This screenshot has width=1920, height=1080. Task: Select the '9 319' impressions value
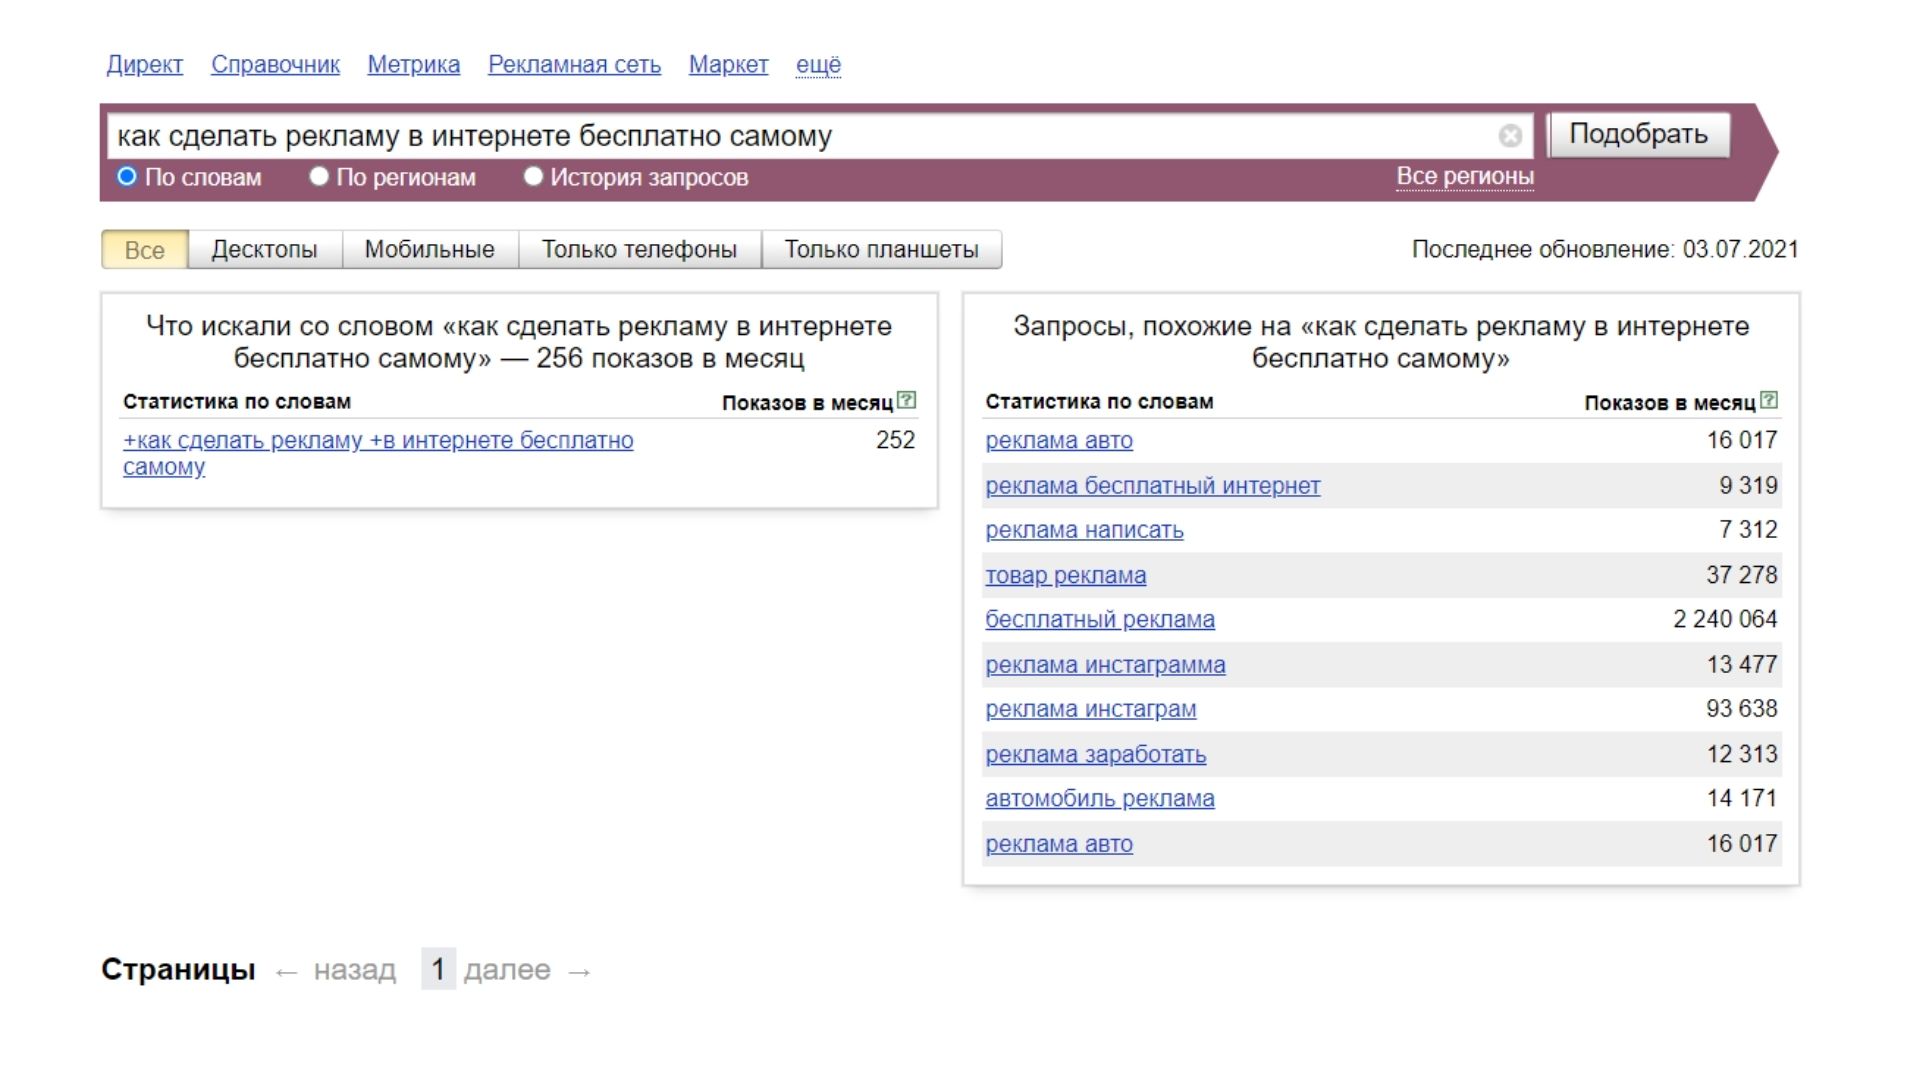[x=1748, y=486]
